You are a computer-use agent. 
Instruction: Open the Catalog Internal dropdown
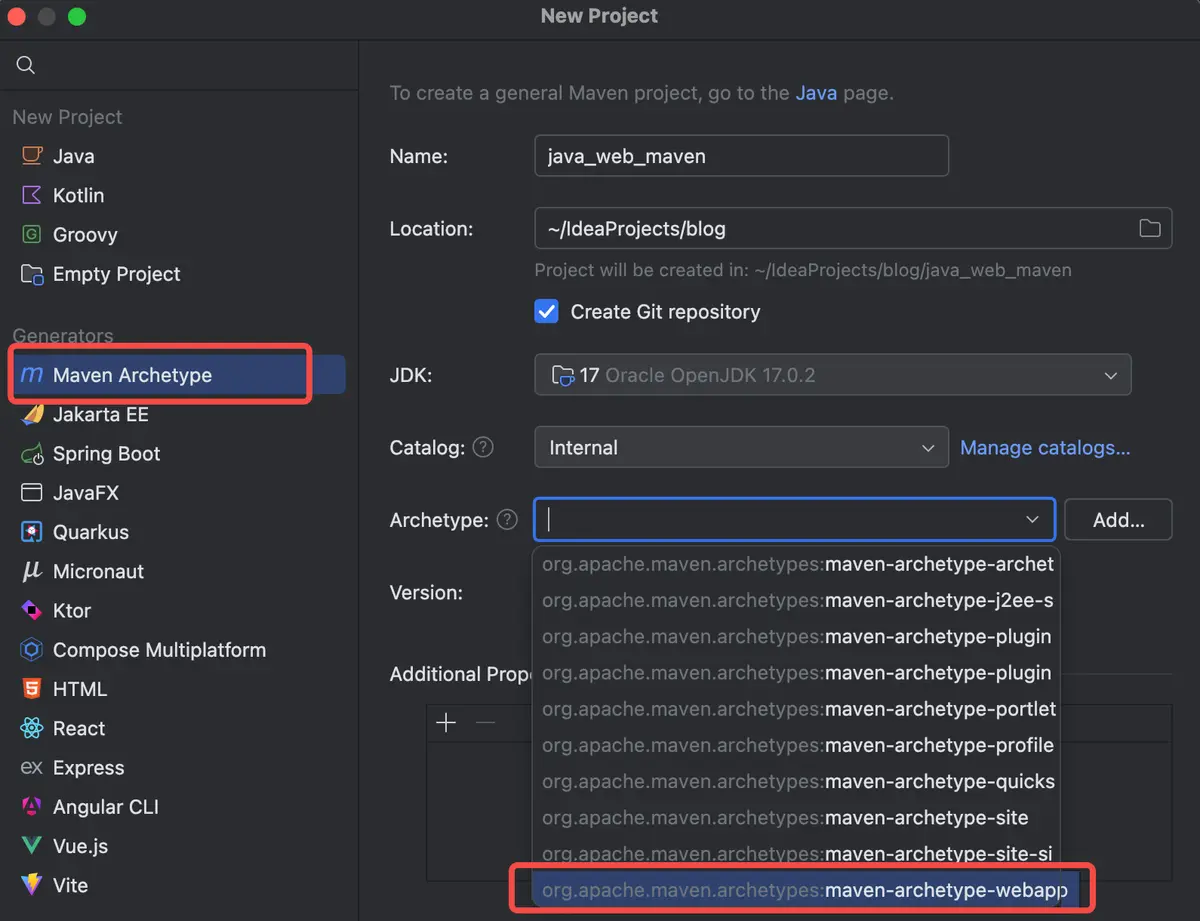tap(742, 447)
